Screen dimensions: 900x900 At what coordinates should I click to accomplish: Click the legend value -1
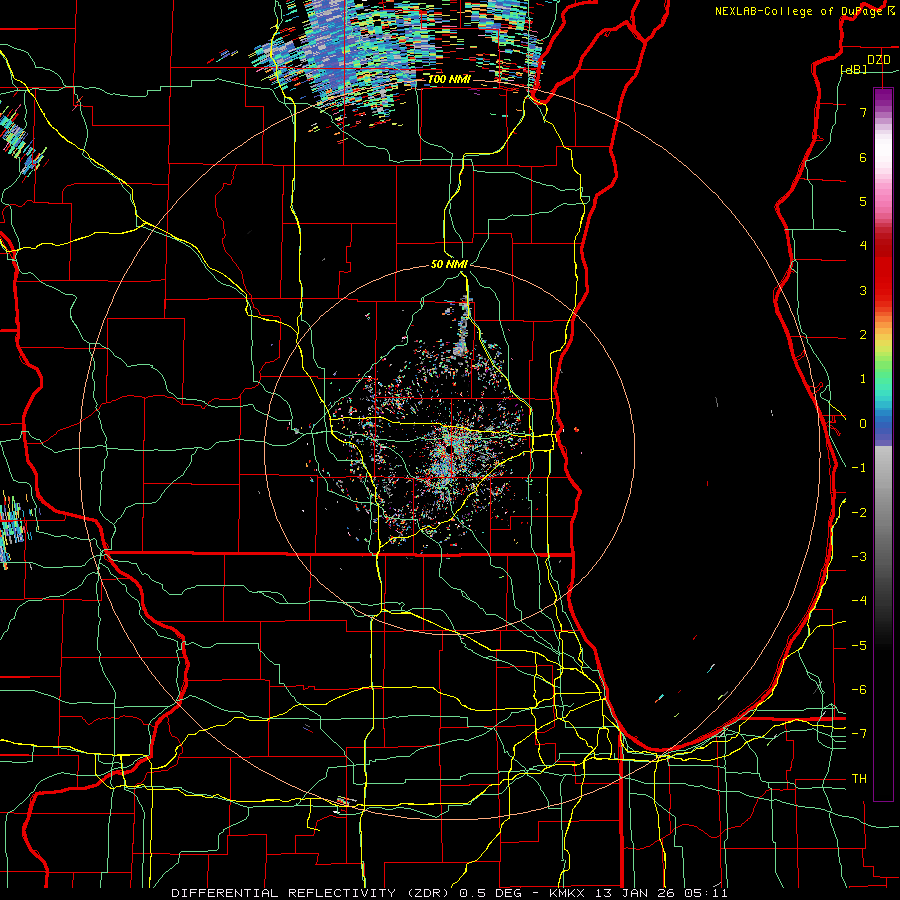coord(859,468)
